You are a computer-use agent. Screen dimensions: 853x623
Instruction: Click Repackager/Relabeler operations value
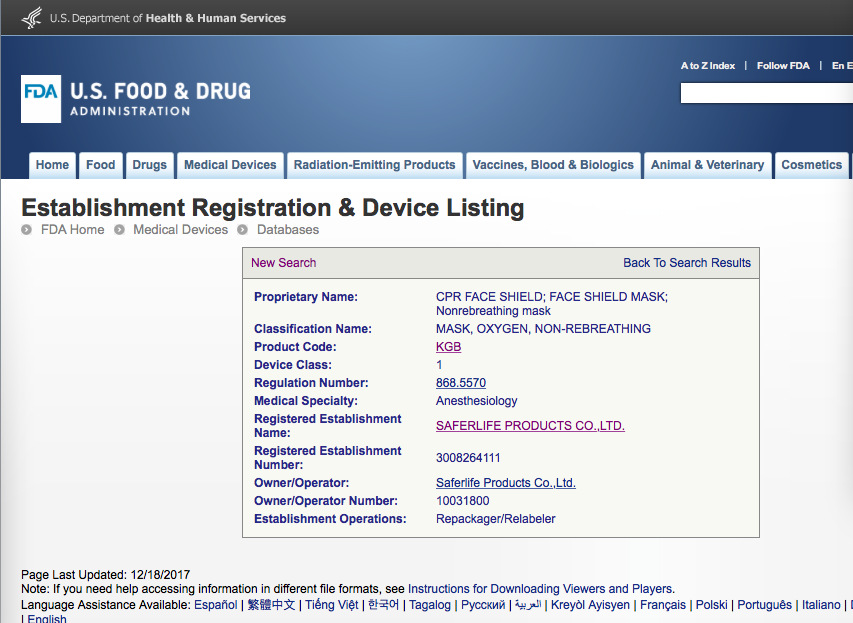496,519
